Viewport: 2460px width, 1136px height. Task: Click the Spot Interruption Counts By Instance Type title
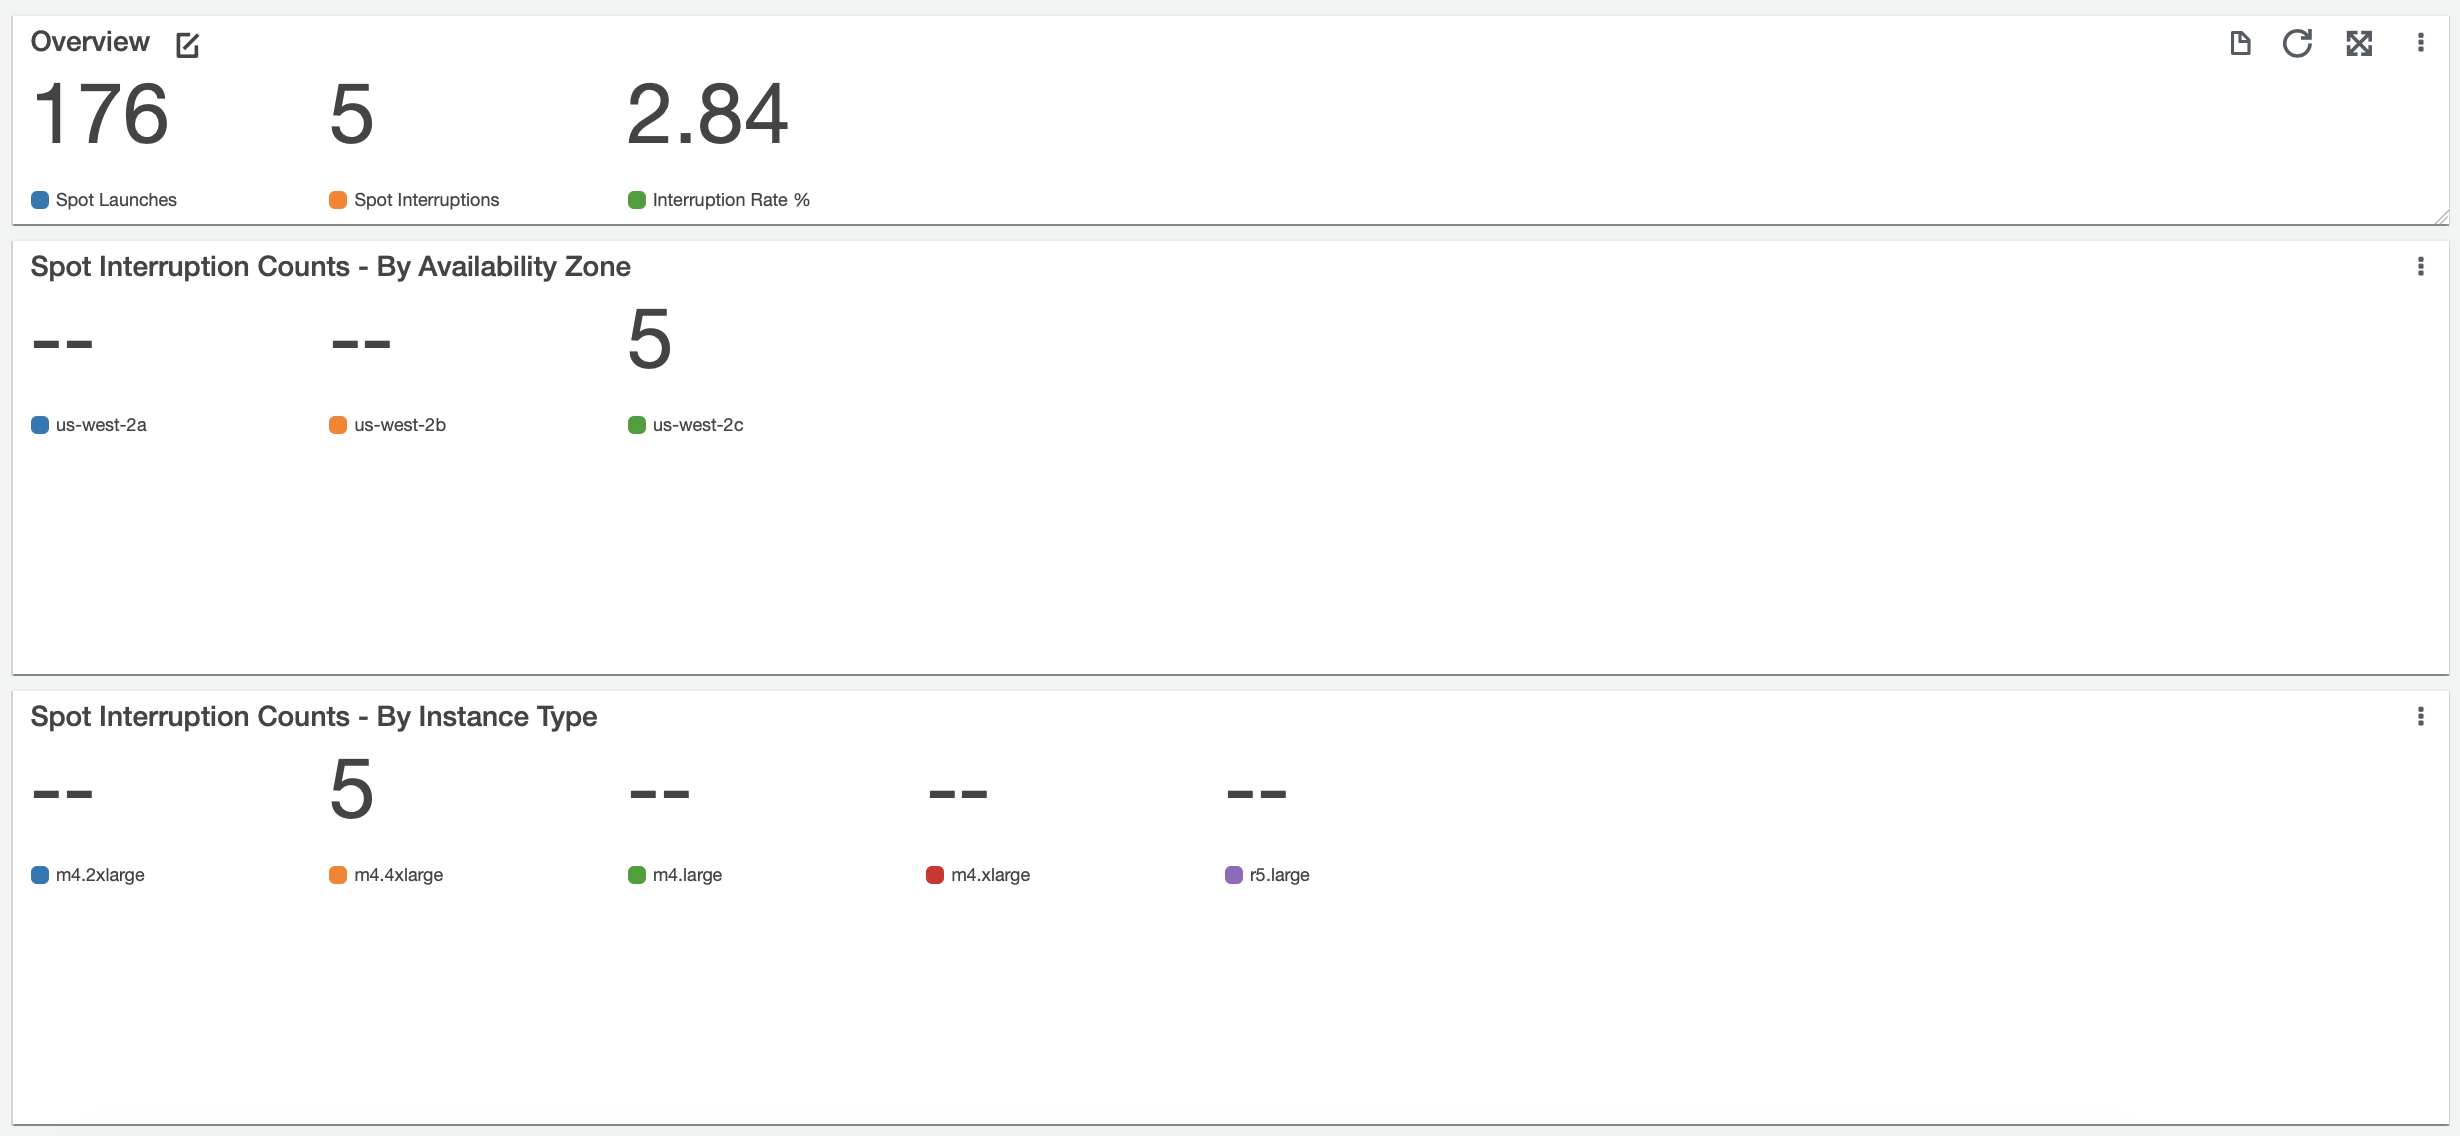[x=313, y=717]
